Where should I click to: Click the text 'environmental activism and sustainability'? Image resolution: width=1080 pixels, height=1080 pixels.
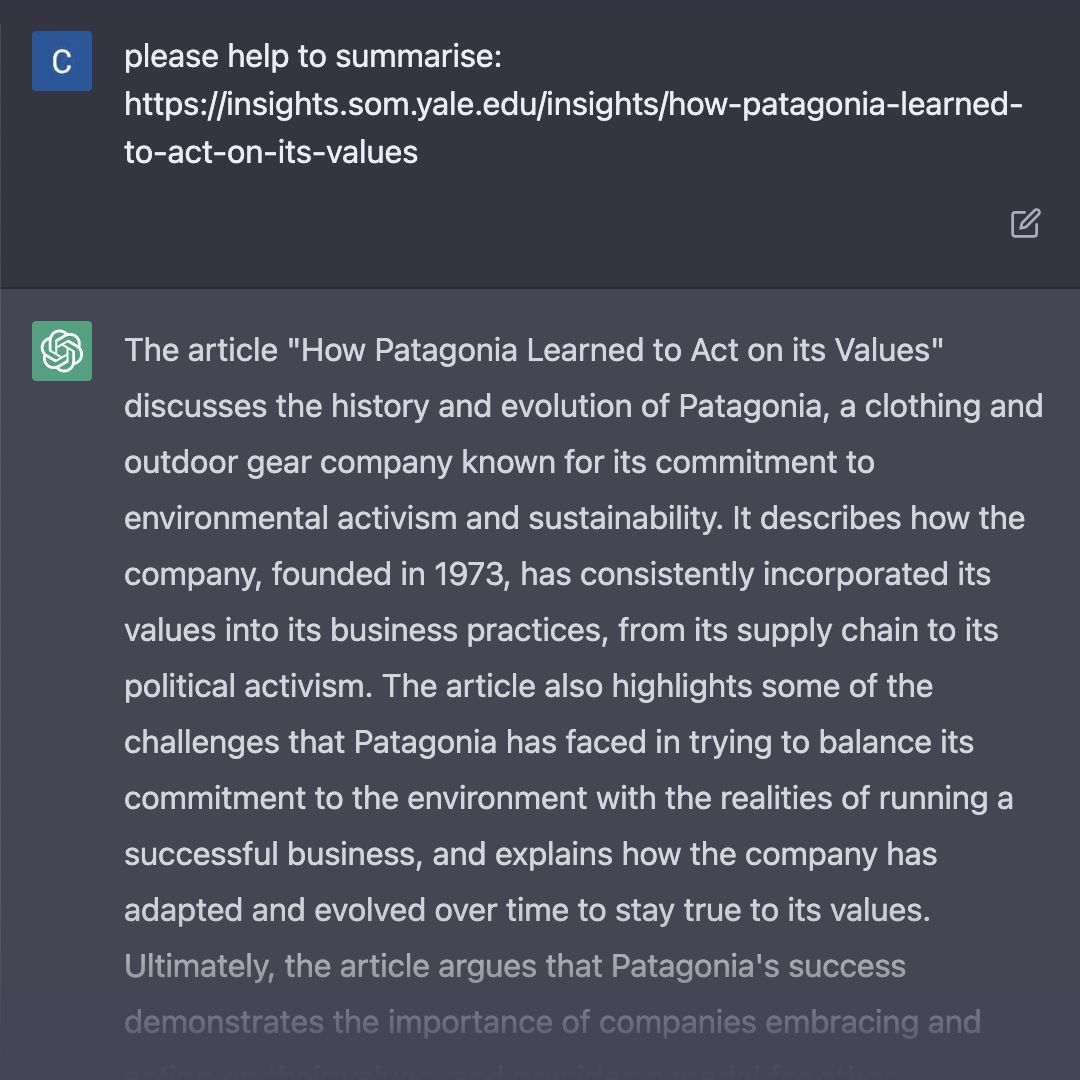(422, 518)
